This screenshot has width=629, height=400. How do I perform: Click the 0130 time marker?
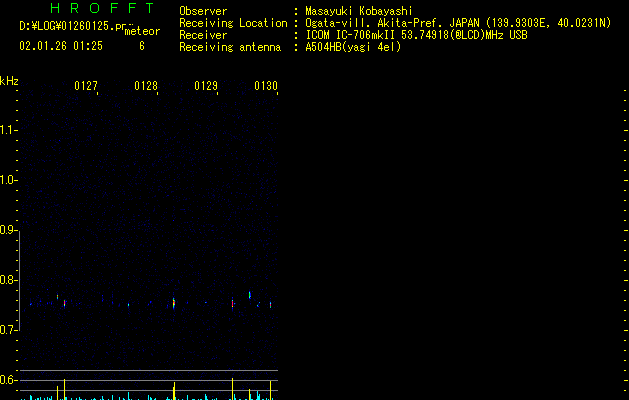tap(266, 86)
